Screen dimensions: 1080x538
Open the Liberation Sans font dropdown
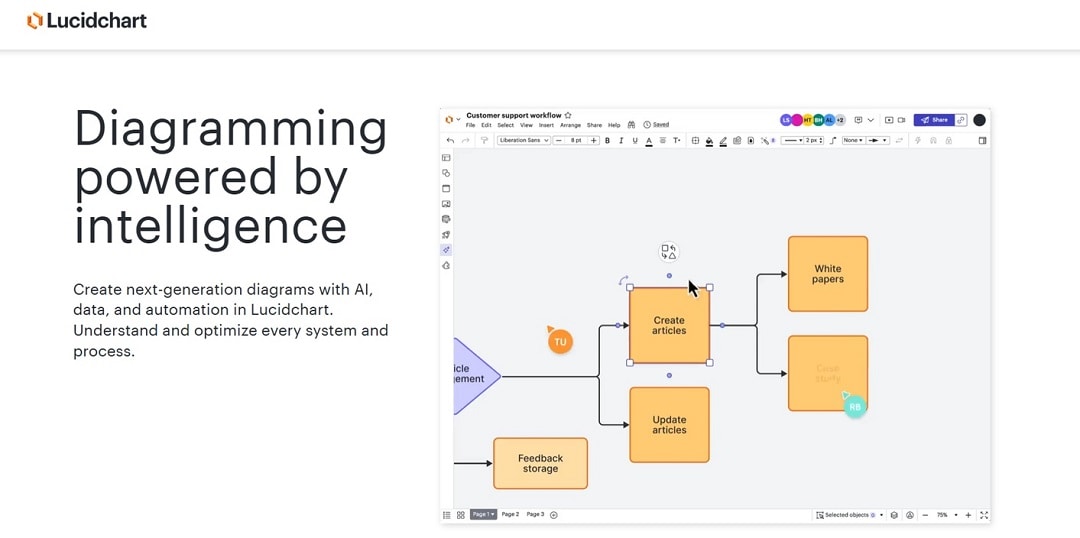[523, 141]
